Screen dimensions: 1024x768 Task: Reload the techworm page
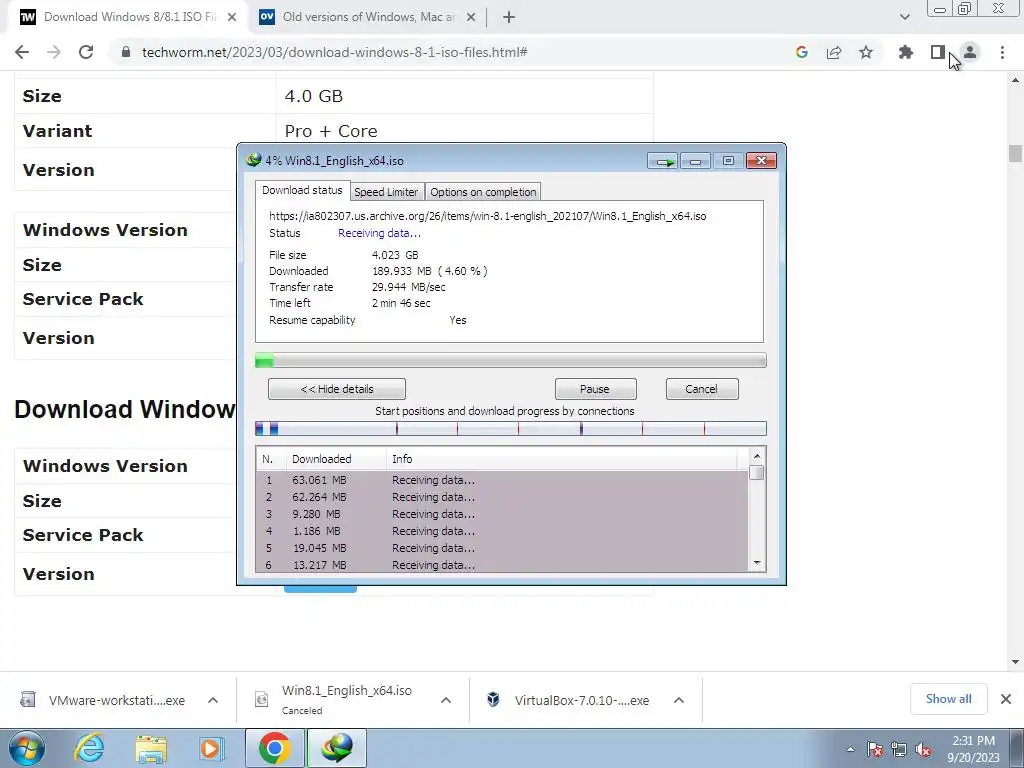86,52
